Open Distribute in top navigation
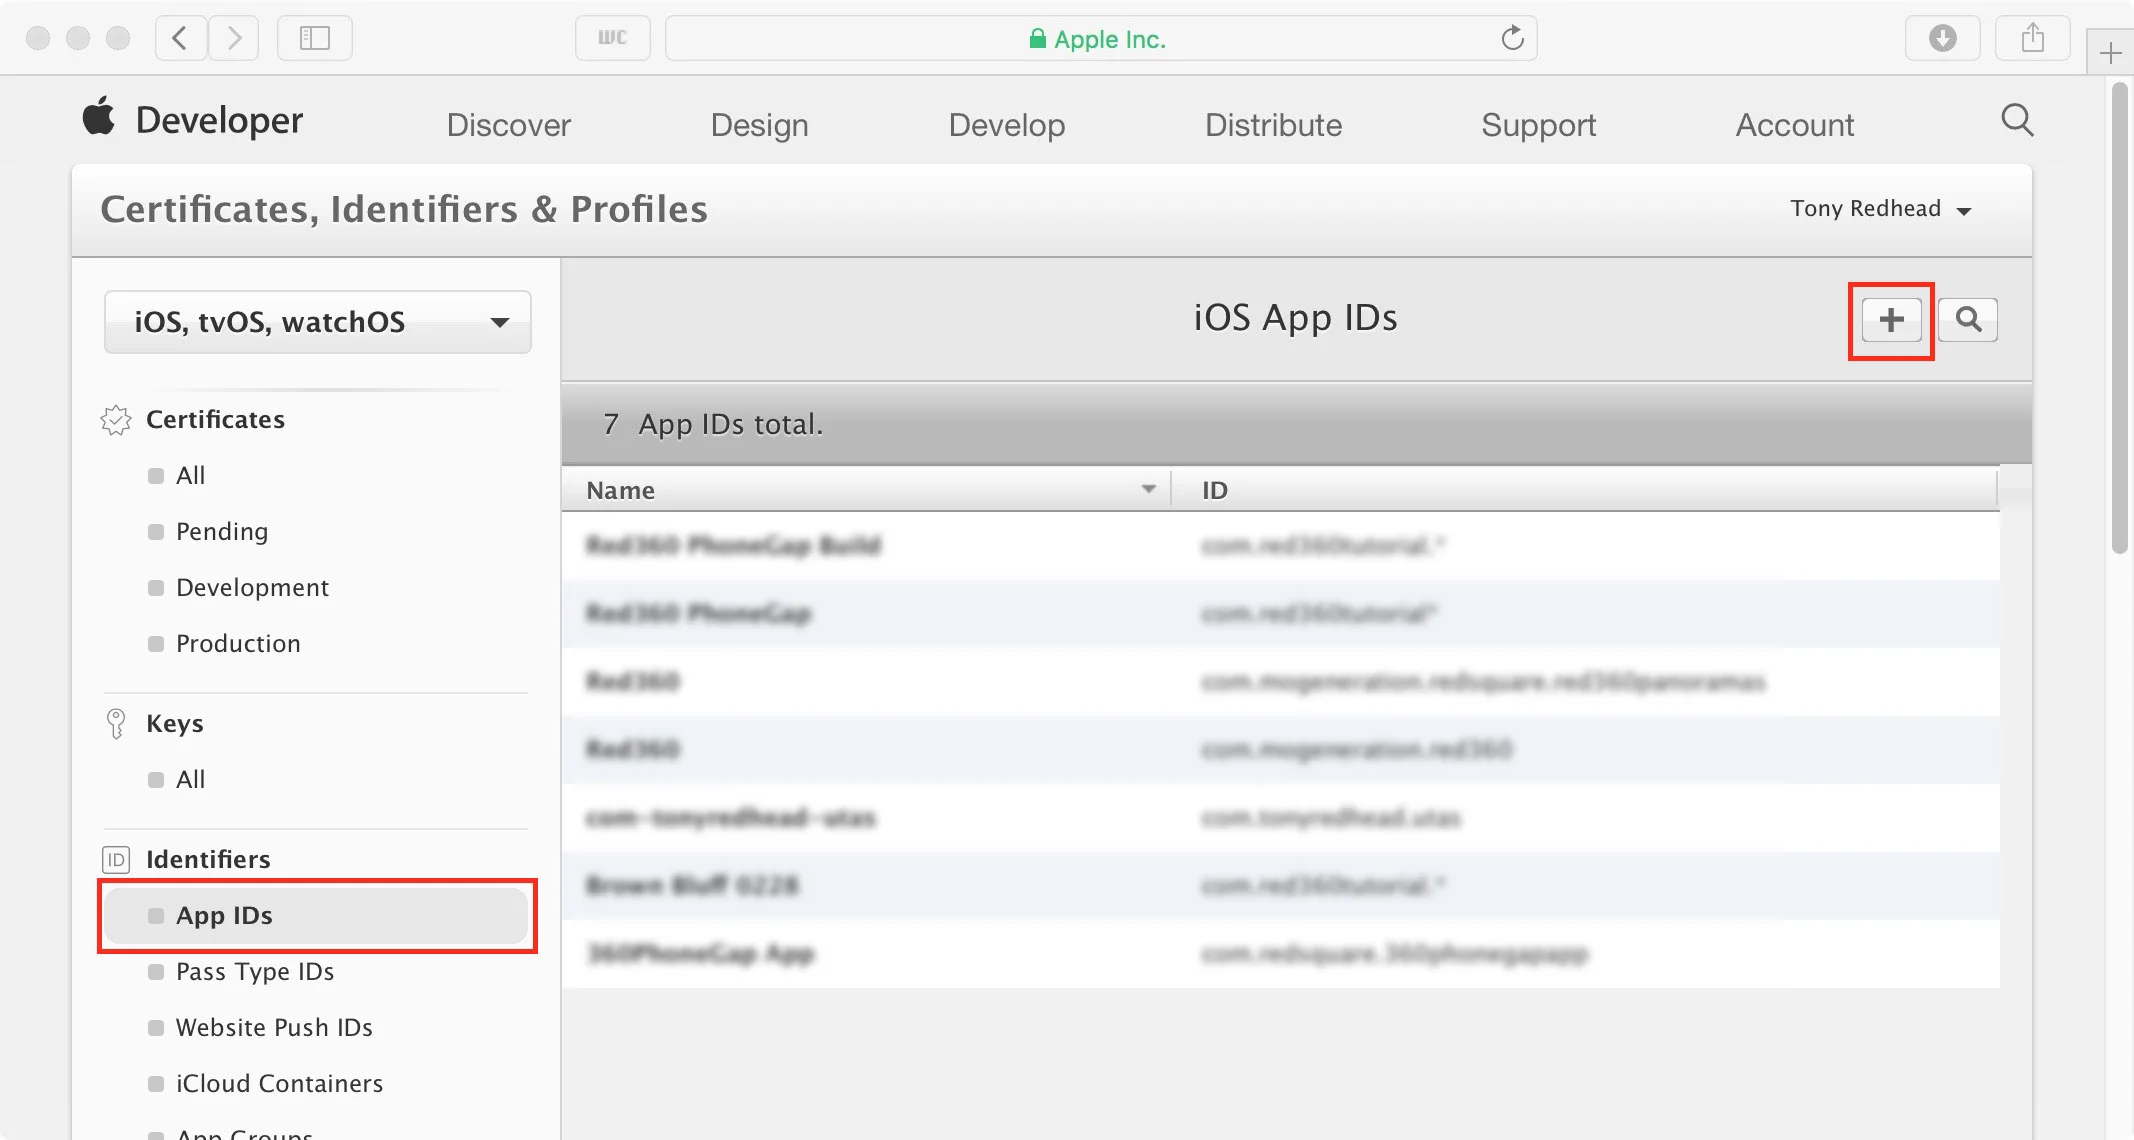 [x=1273, y=125]
